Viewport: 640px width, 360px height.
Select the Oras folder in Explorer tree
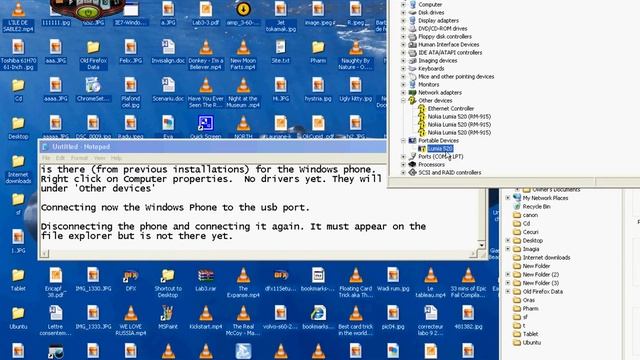[529, 300]
